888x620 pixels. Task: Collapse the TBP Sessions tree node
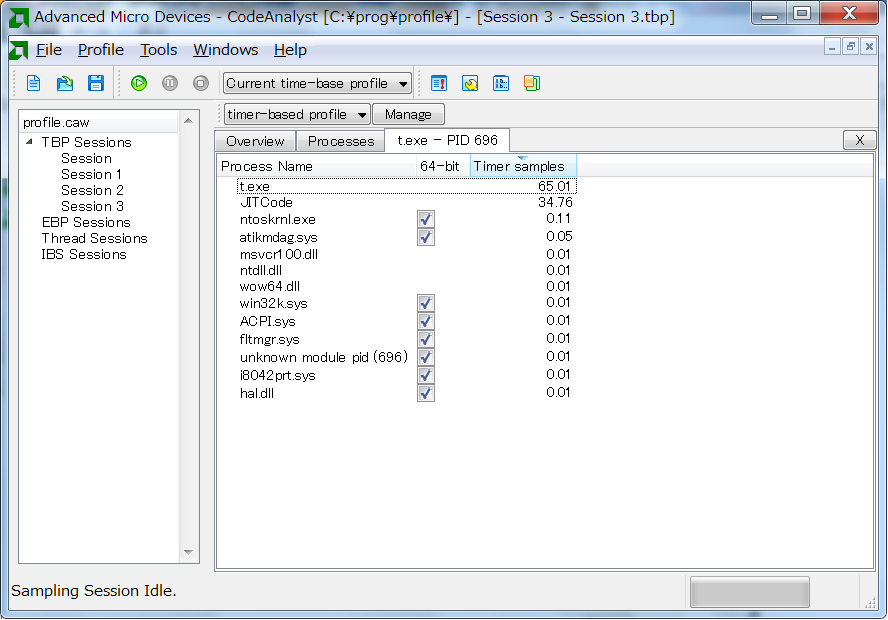point(28,142)
